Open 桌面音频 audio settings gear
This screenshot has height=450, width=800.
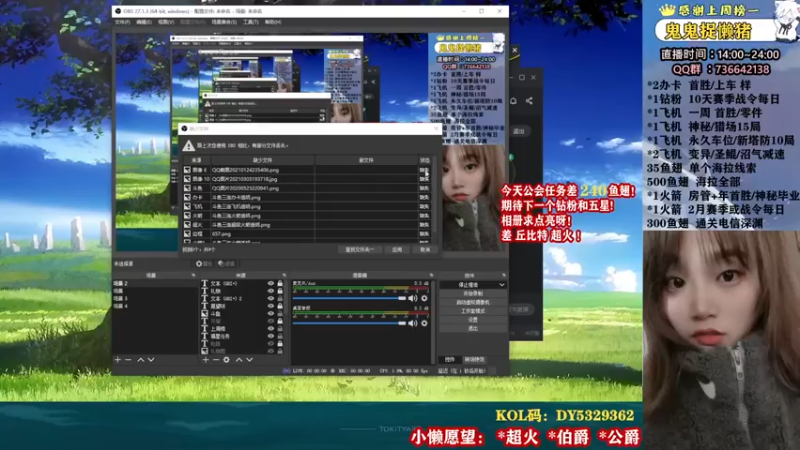coord(424,323)
